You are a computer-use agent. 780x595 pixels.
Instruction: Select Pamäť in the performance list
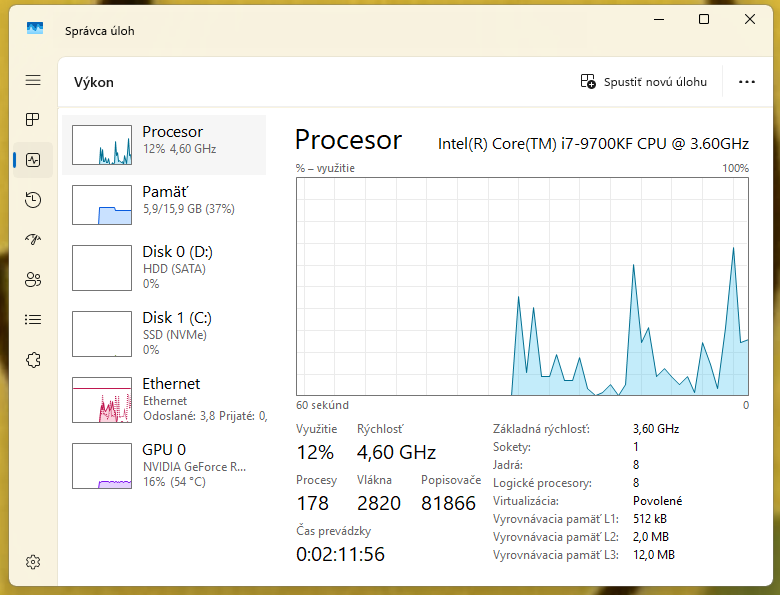point(164,204)
